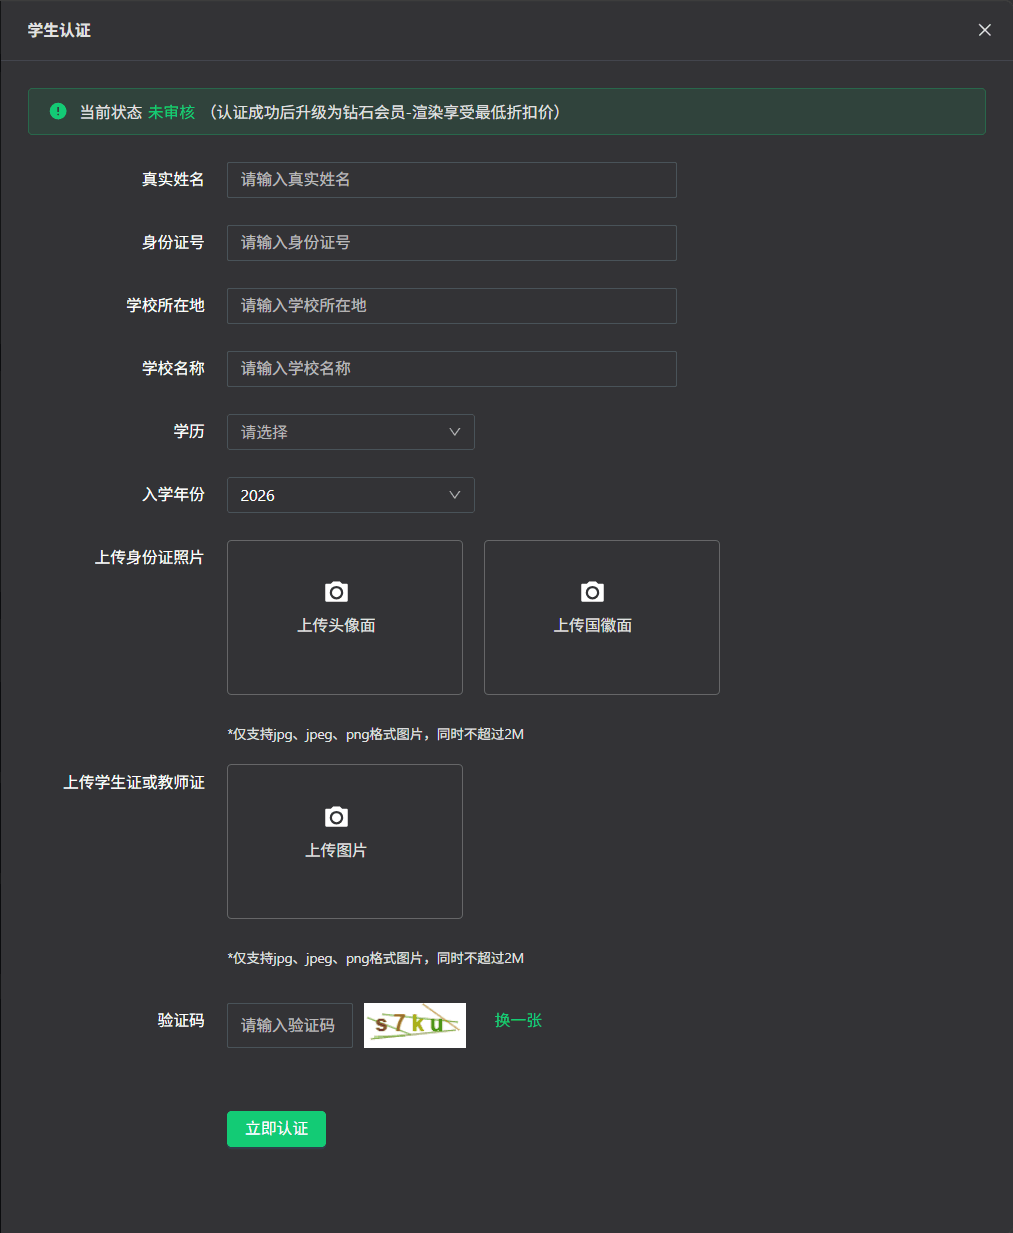Close the 学生认证 dialog
Viewport: 1013px width, 1233px height.
[x=985, y=30]
